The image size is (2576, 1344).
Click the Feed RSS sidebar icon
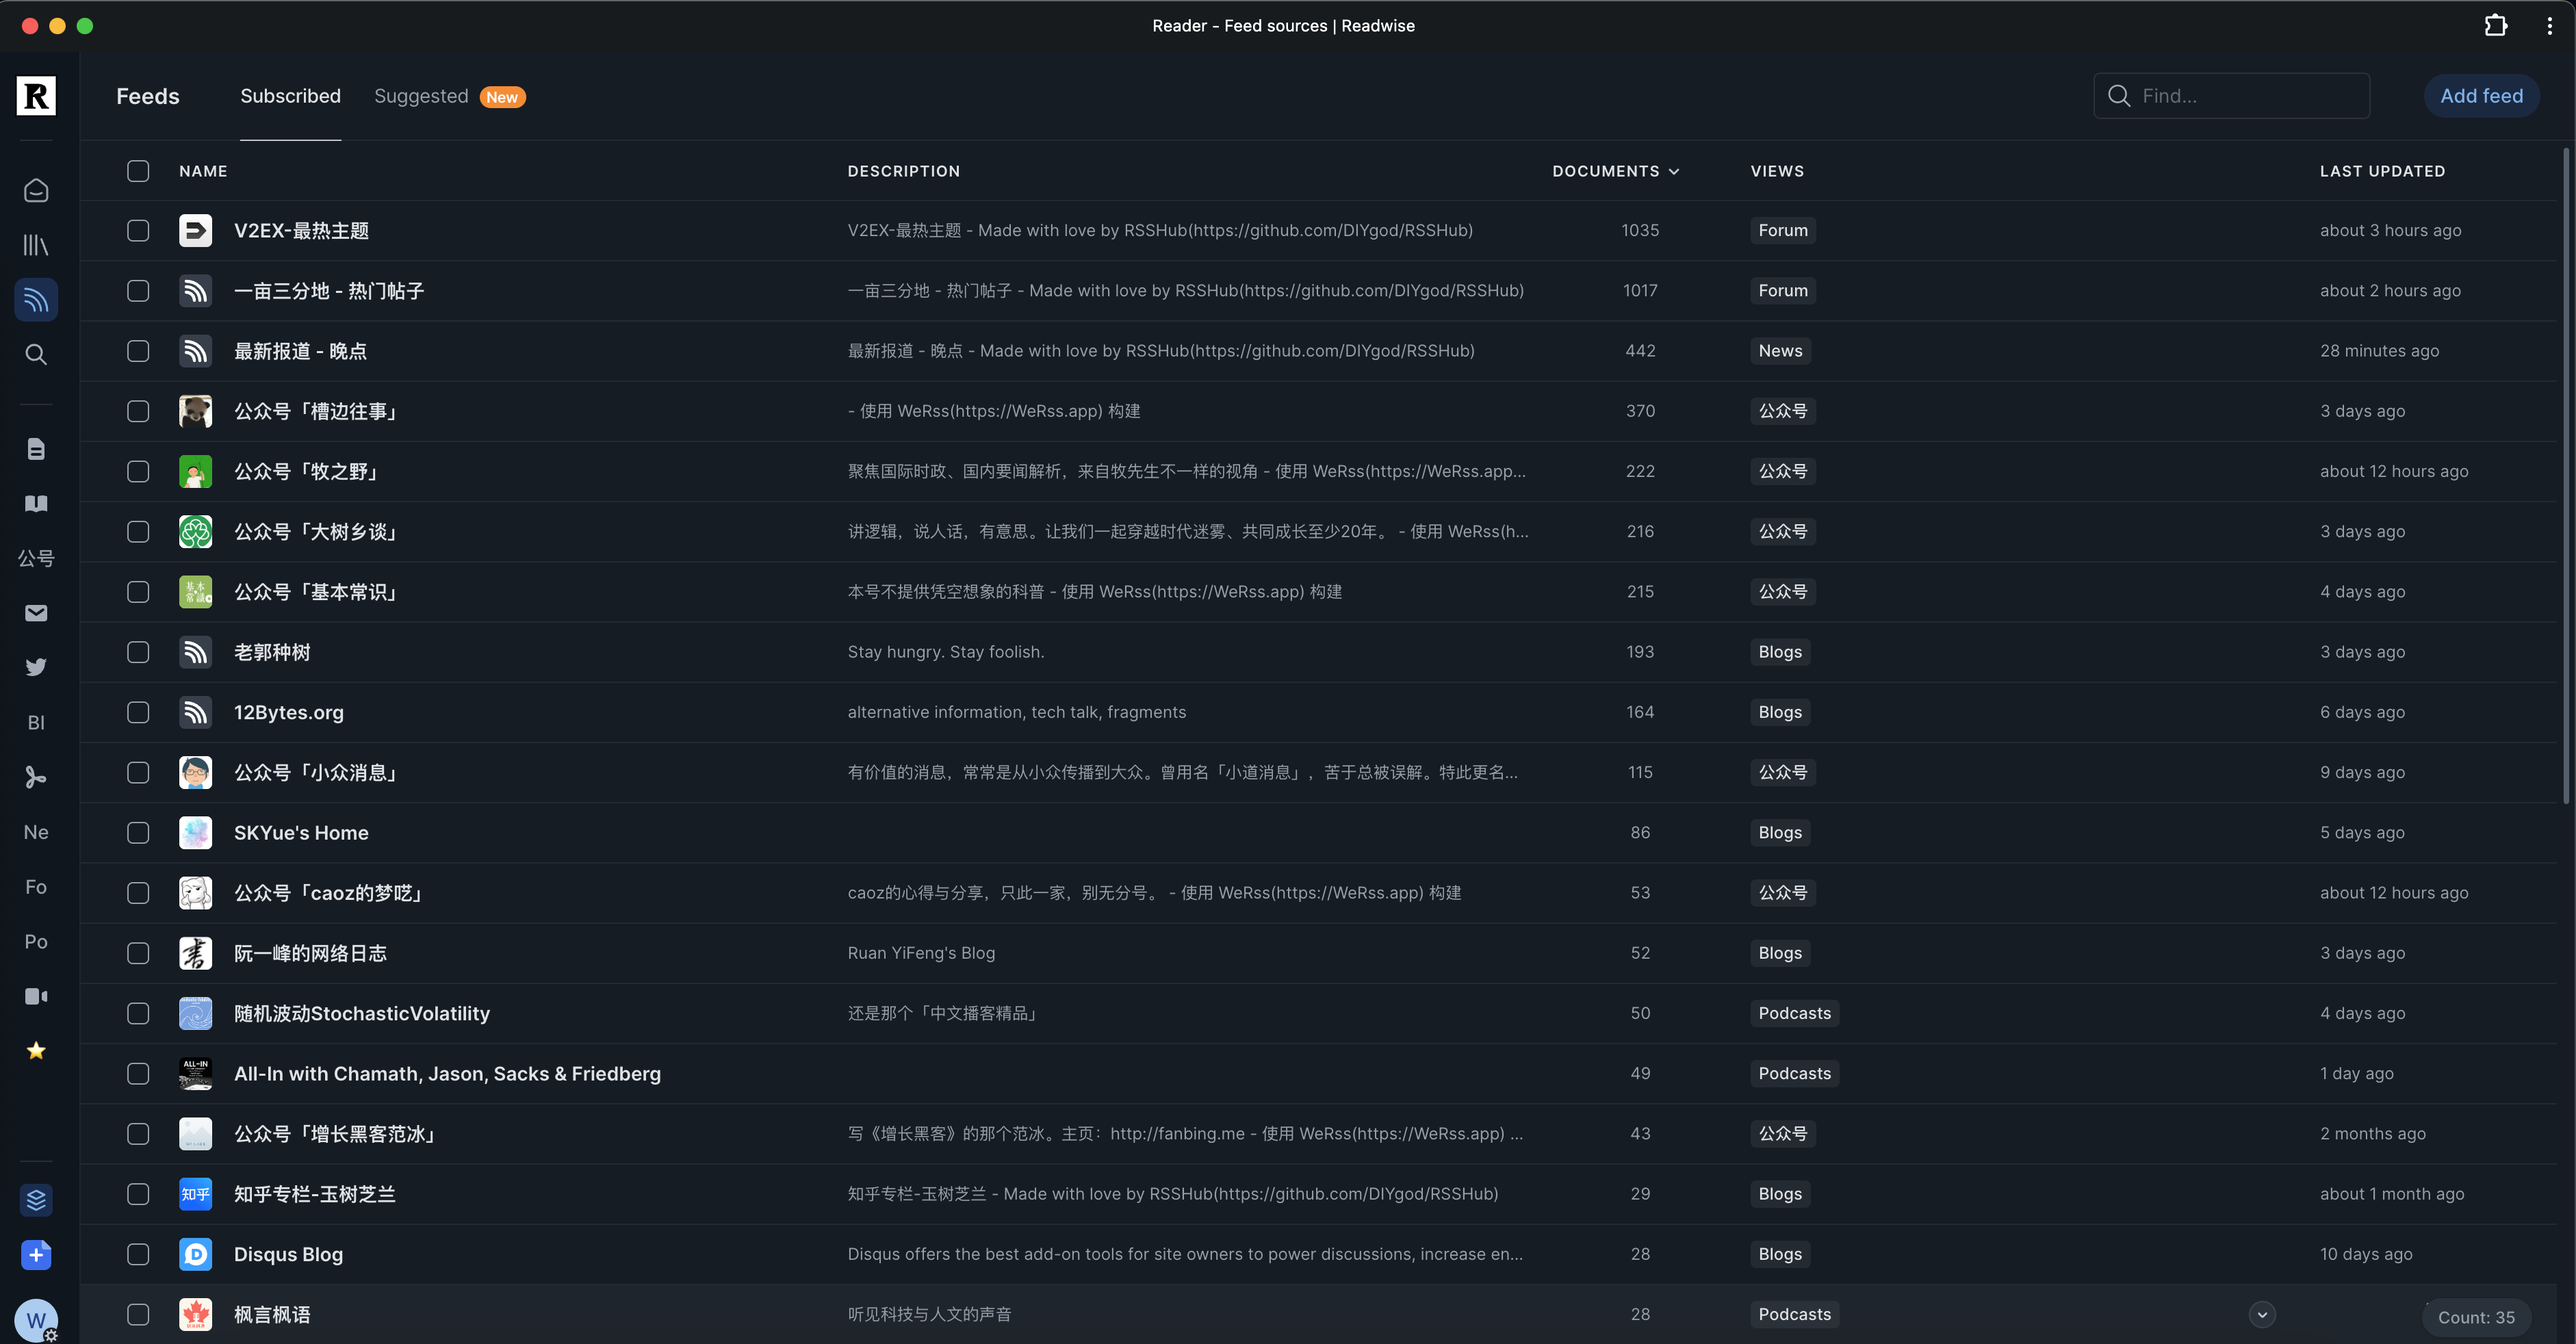click(x=36, y=299)
